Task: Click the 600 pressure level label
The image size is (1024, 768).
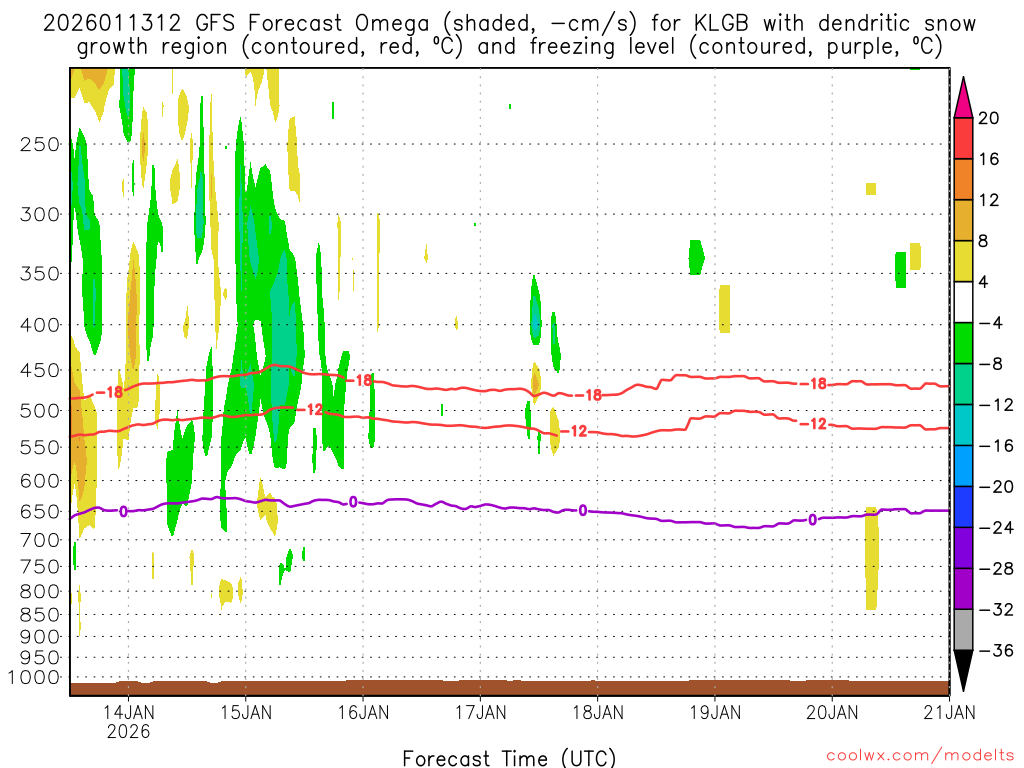Action: point(40,481)
